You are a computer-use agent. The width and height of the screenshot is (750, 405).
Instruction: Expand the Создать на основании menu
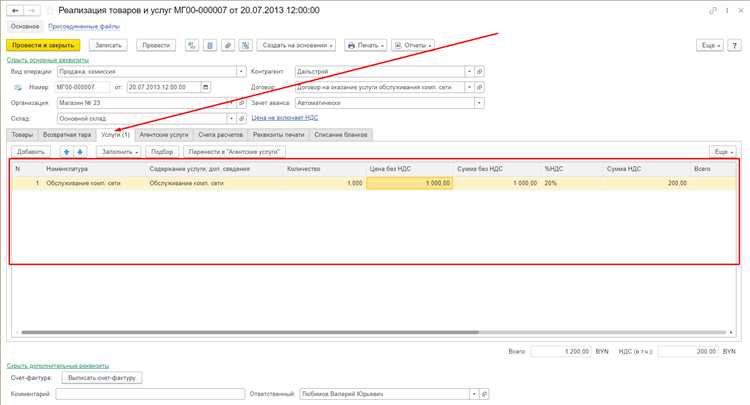296,45
